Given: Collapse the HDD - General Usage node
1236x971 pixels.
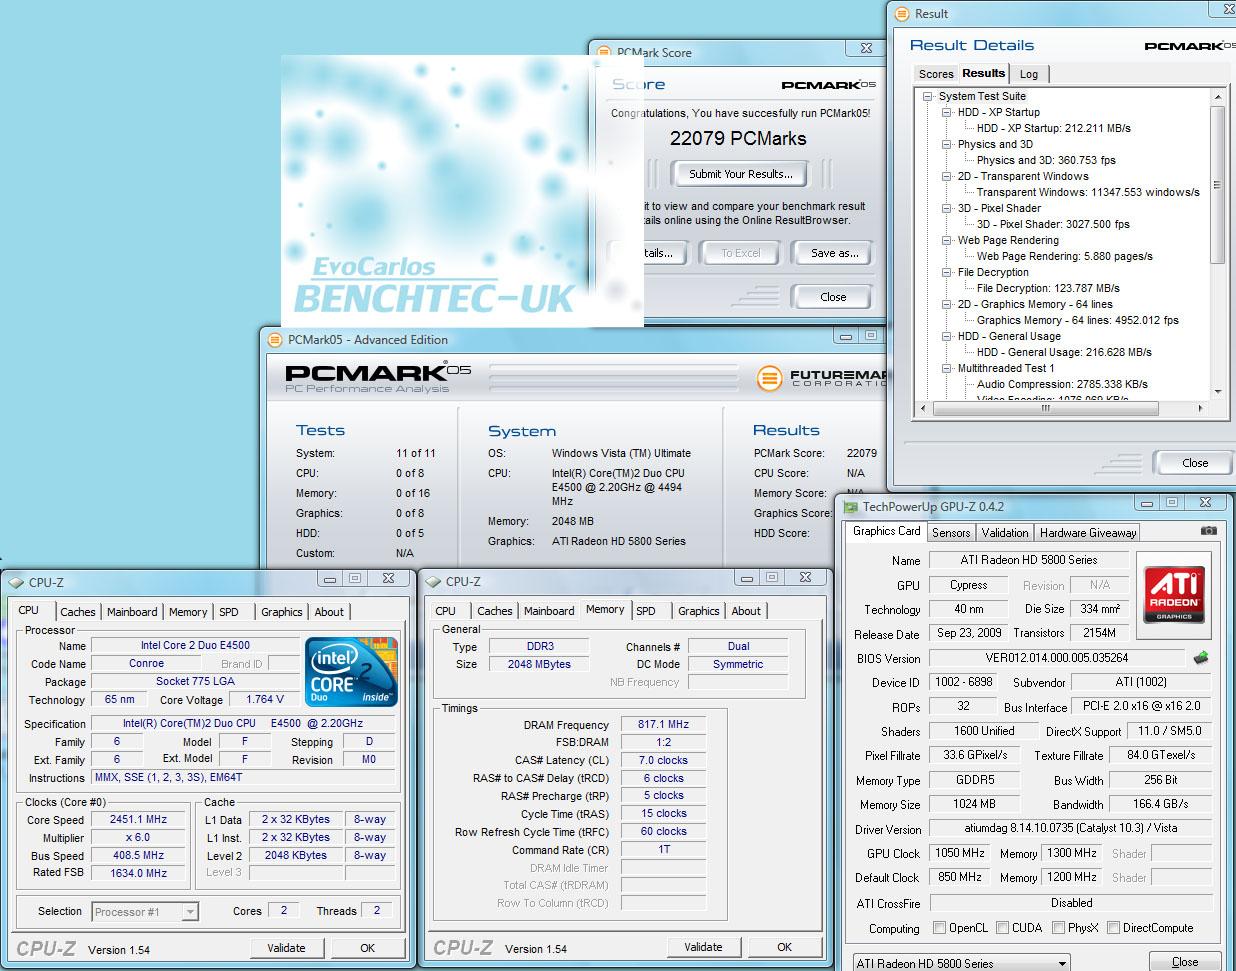Looking at the screenshot, I should (947, 337).
